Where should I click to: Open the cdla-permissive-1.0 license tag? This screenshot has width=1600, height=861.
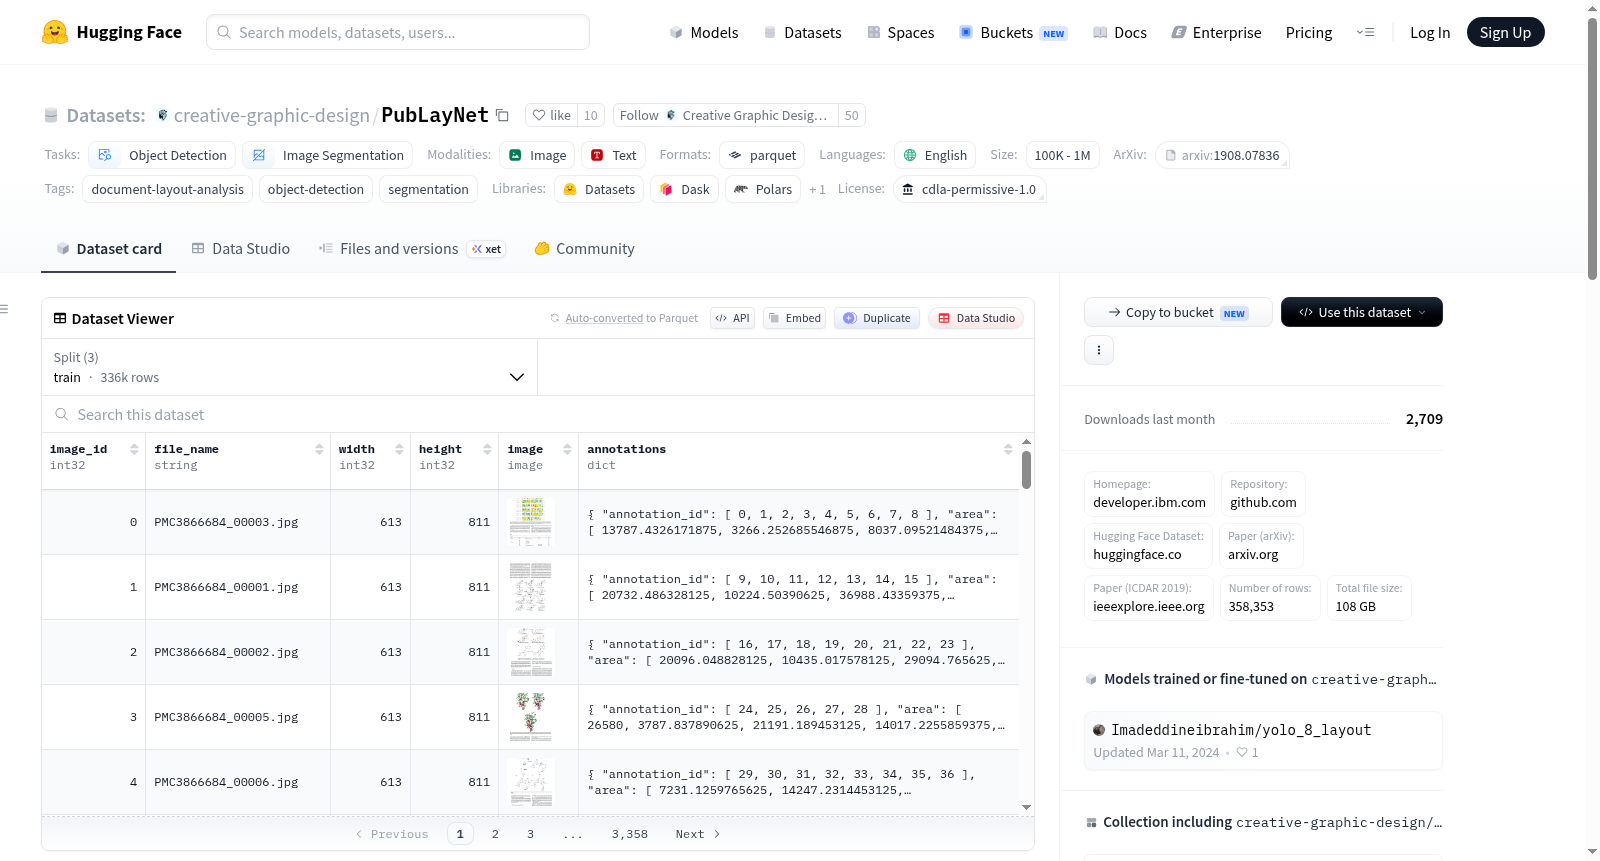[969, 189]
